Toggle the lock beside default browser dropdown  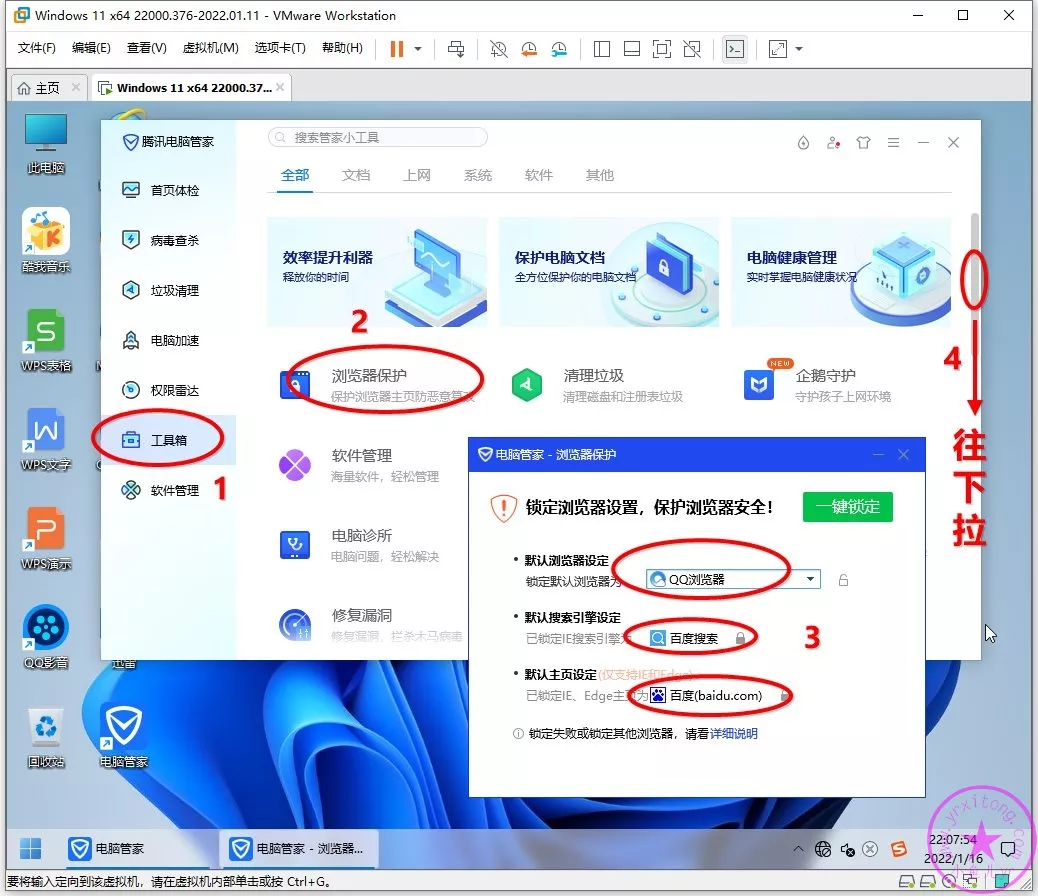tap(843, 580)
